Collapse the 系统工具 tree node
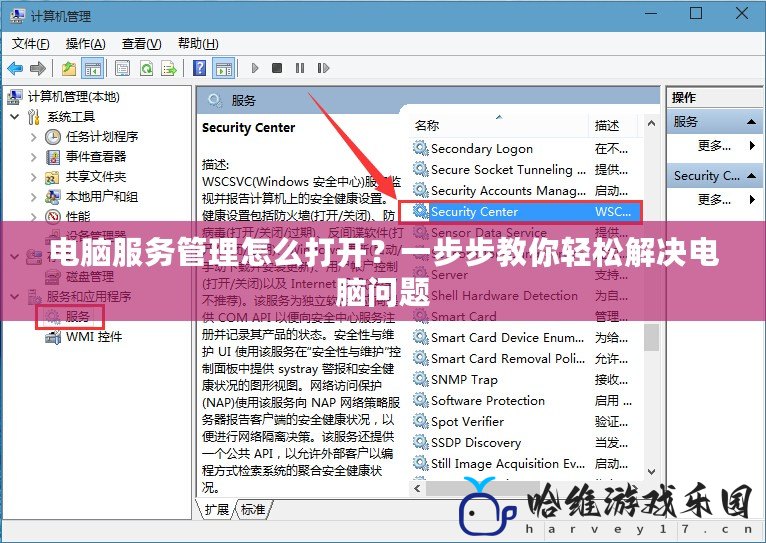 pyautogui.click(x=15, y=117)
